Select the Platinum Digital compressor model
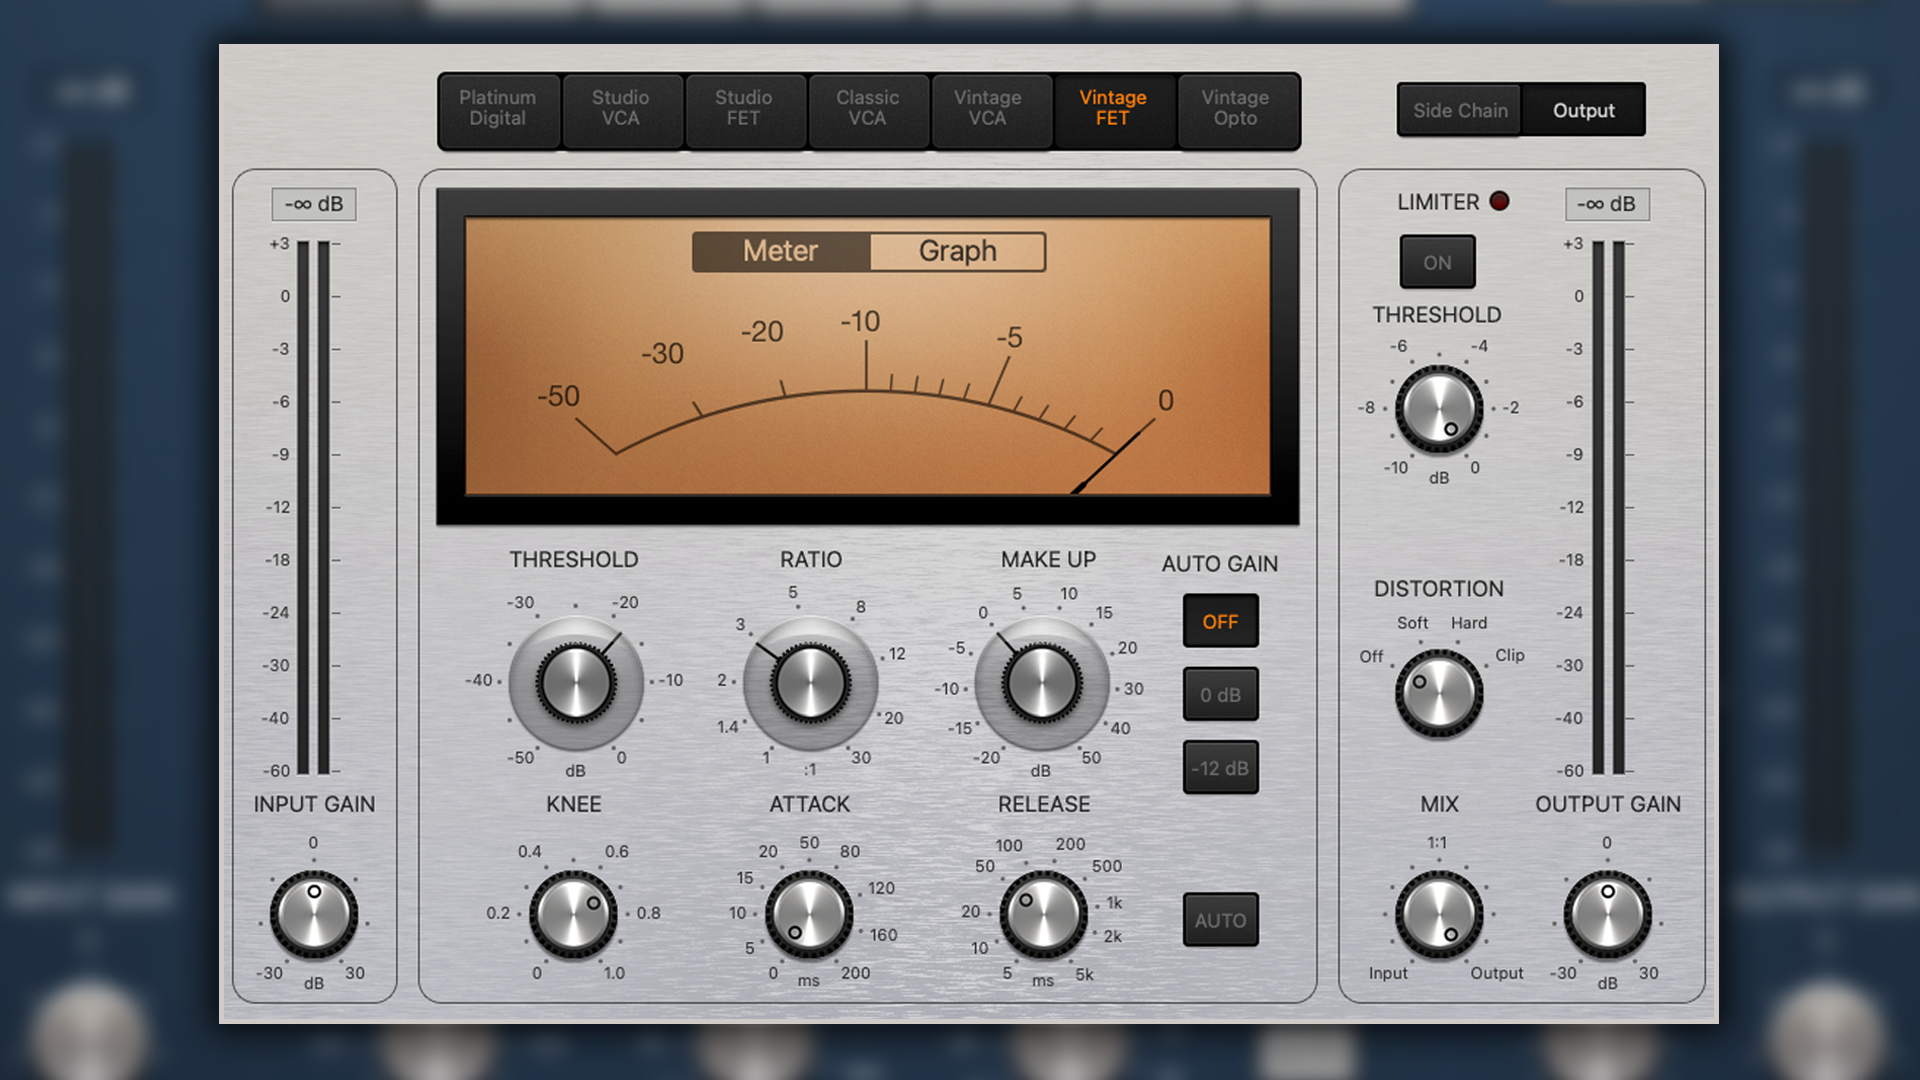The height and width of the screenshot is (1080, 1920). [x=498, y=110]
